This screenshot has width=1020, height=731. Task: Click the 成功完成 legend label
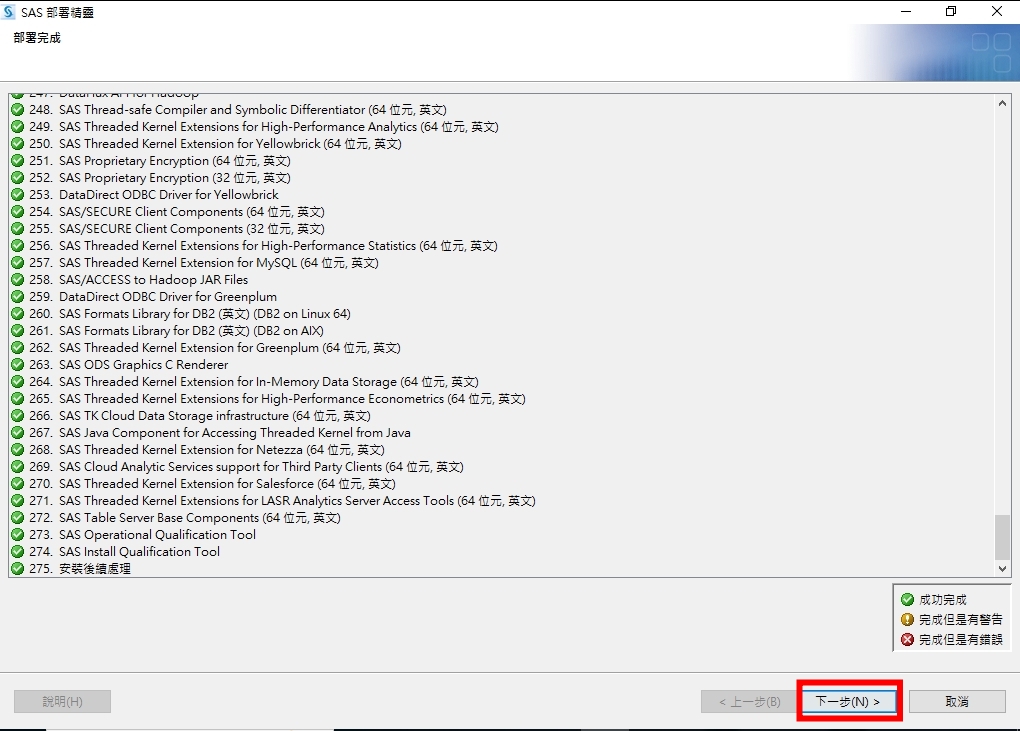click(x=943, y=600)
